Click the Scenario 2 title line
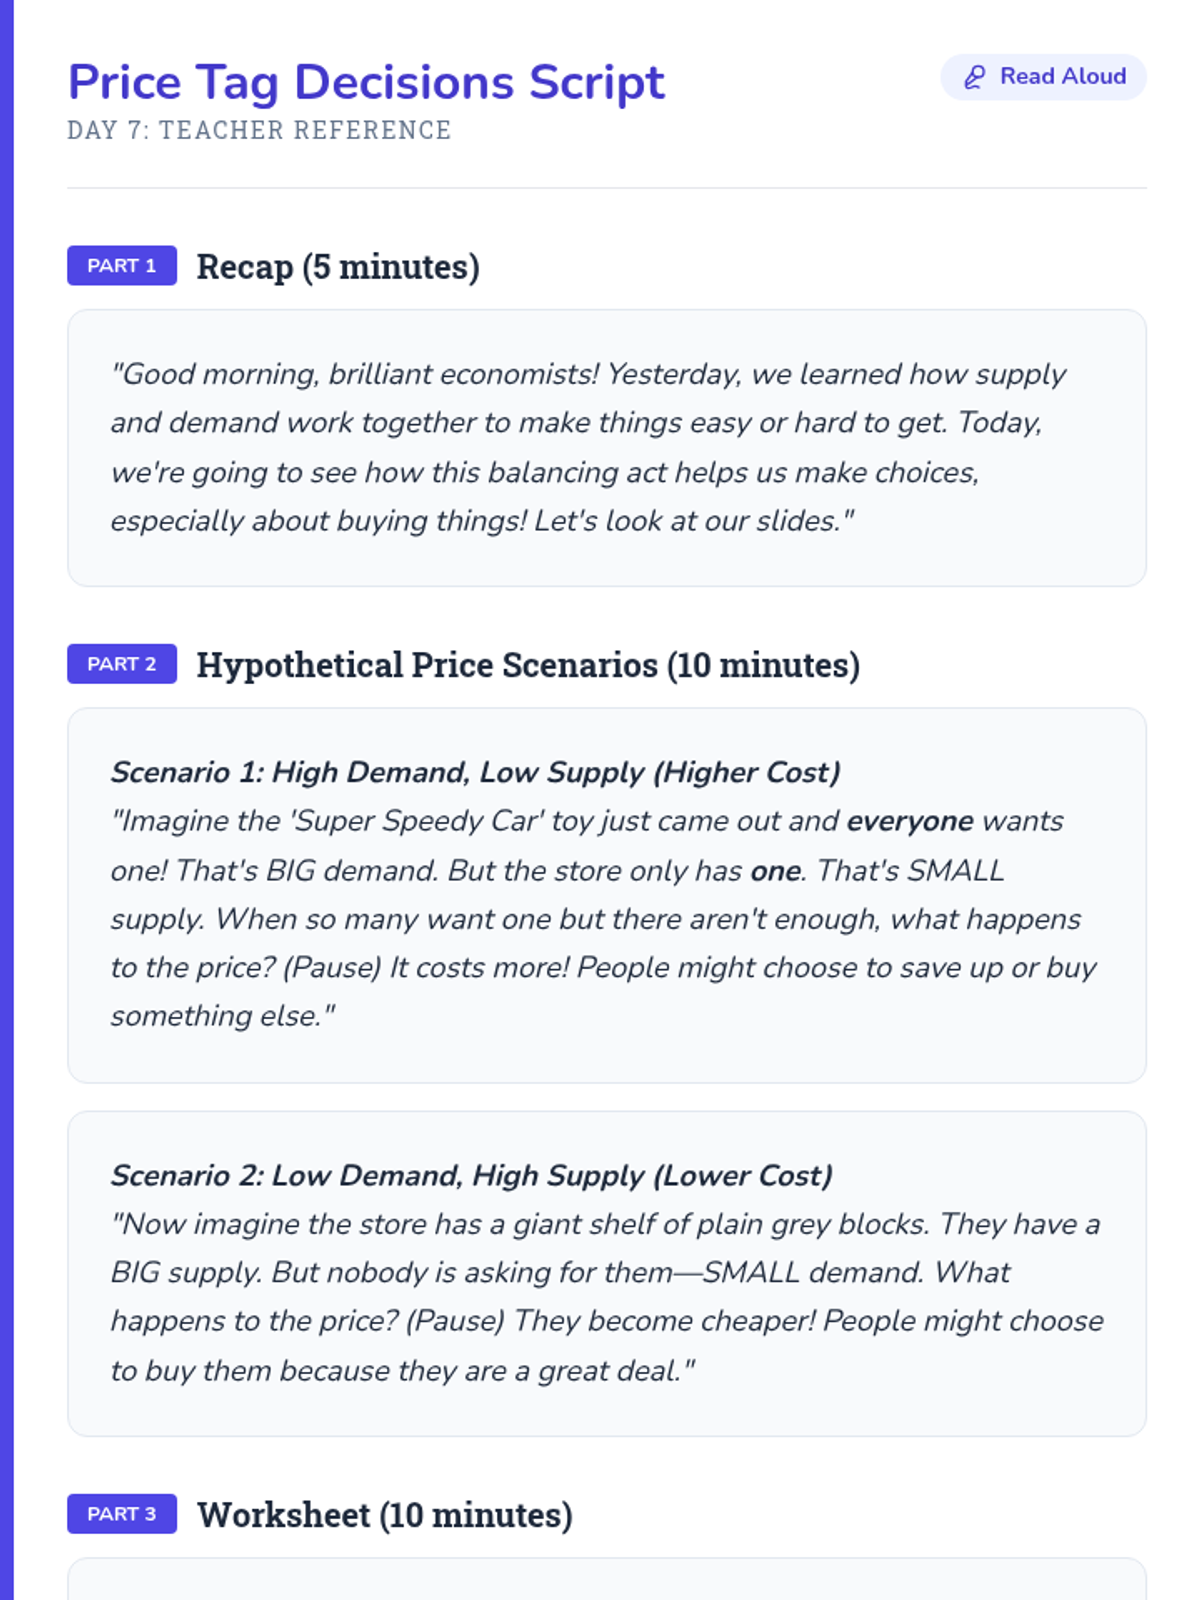This screenshot has height=1600, width=1200. tap(471, 1175)
